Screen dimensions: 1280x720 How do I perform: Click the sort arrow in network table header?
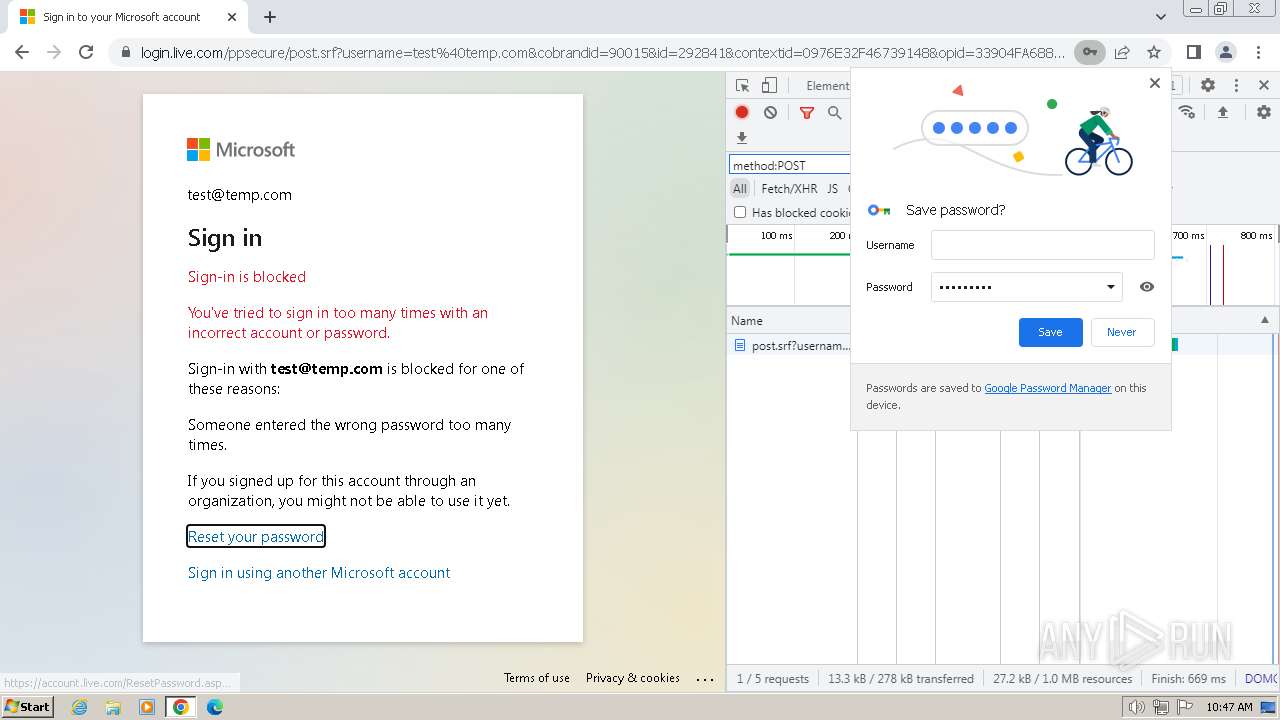coord(1264,320)
